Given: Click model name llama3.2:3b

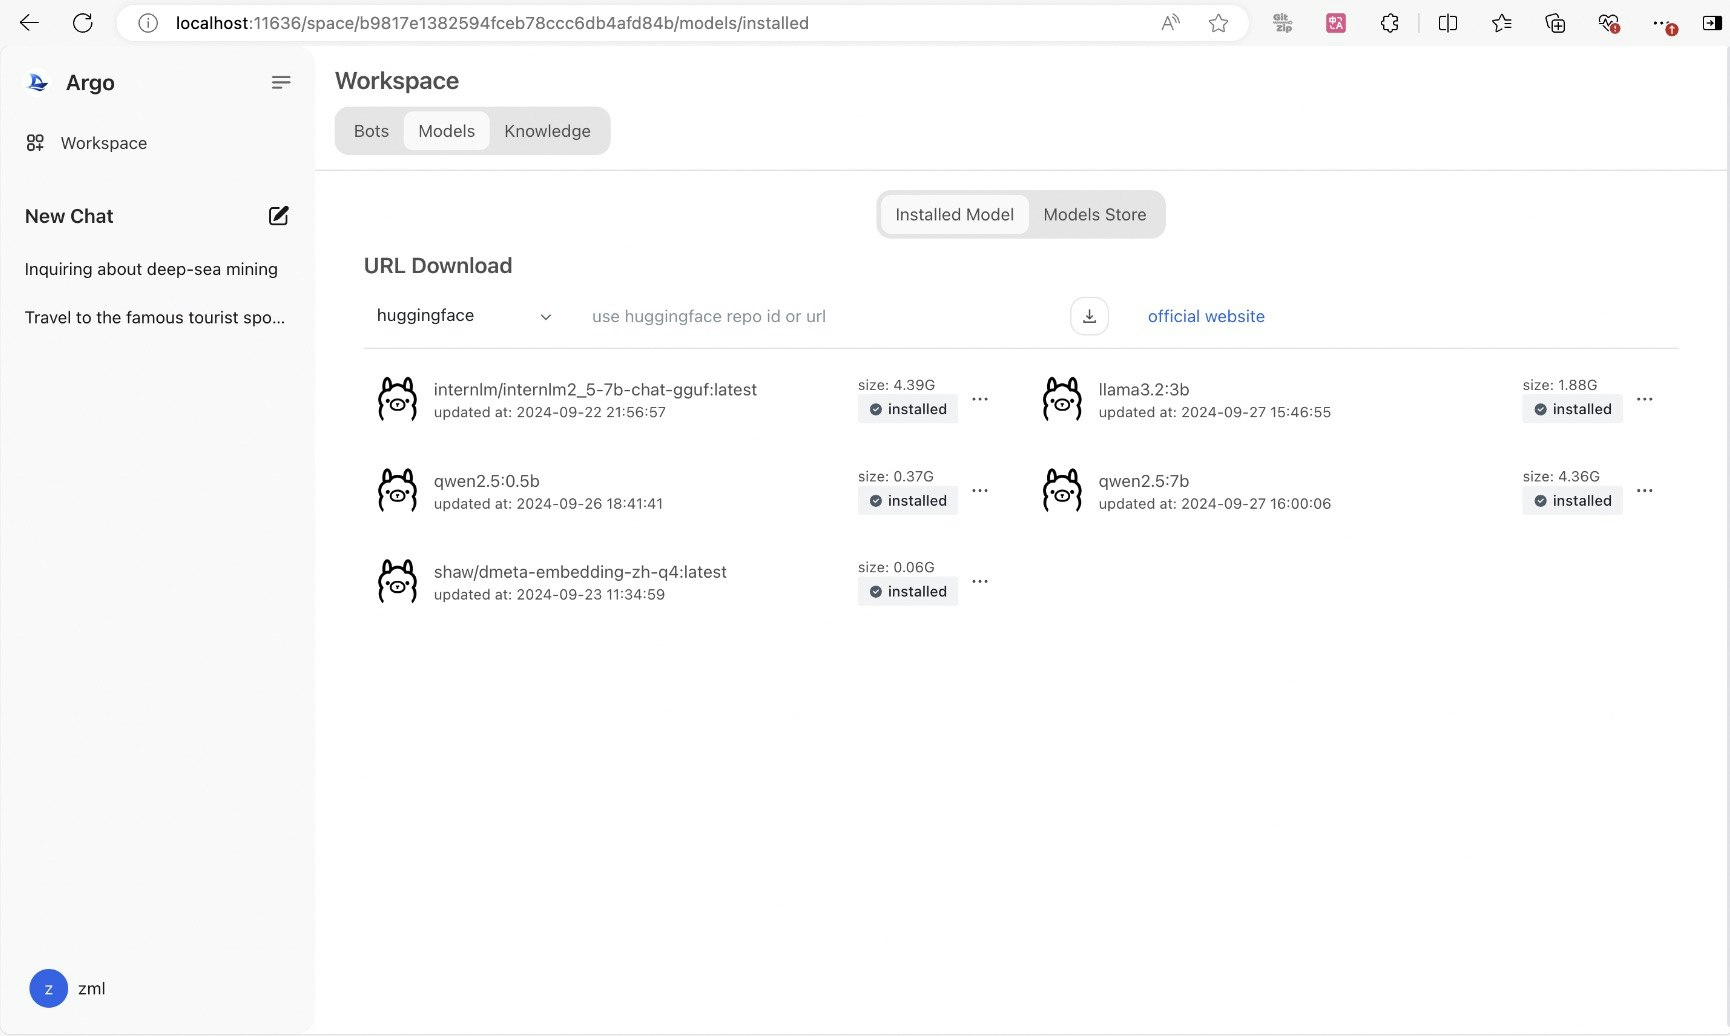Looking at the screenshot, I should (x=1143, y=390).
